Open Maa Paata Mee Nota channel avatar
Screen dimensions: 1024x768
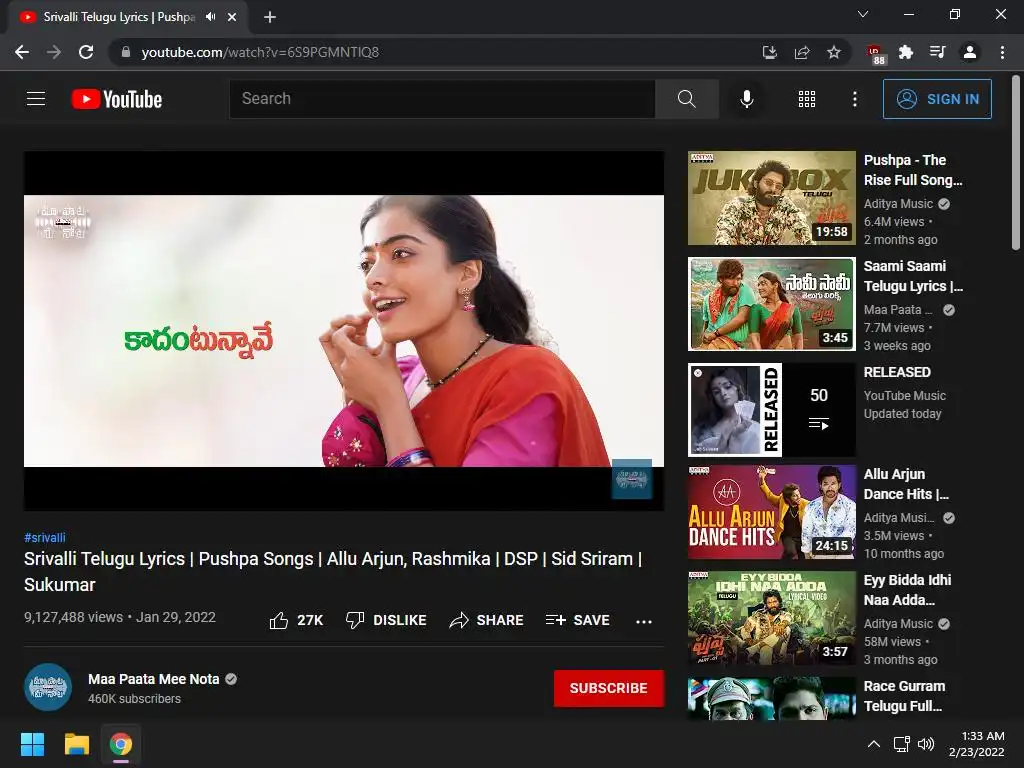(x=48, y=687)
